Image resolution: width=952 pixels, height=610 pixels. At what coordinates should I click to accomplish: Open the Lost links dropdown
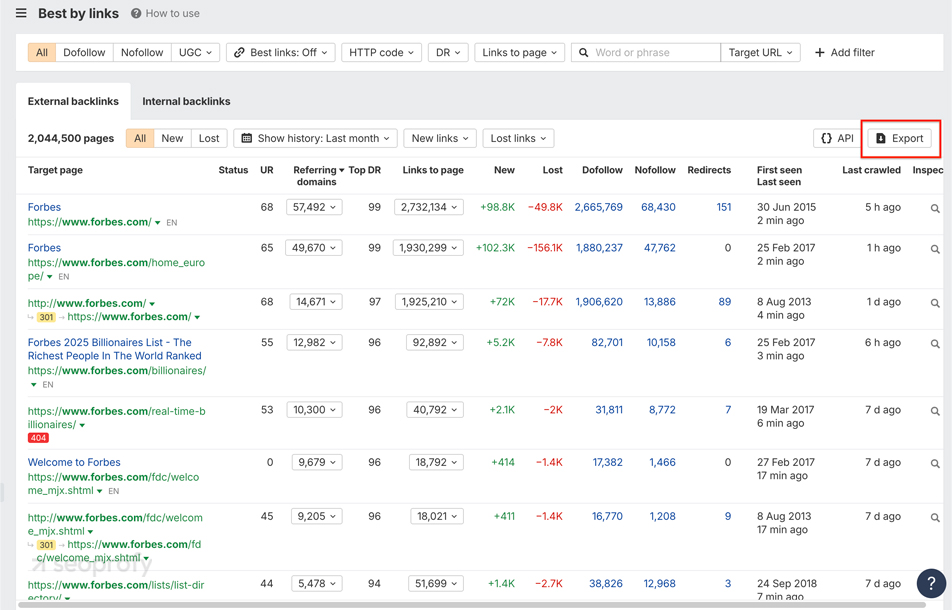tap(518, 138)
